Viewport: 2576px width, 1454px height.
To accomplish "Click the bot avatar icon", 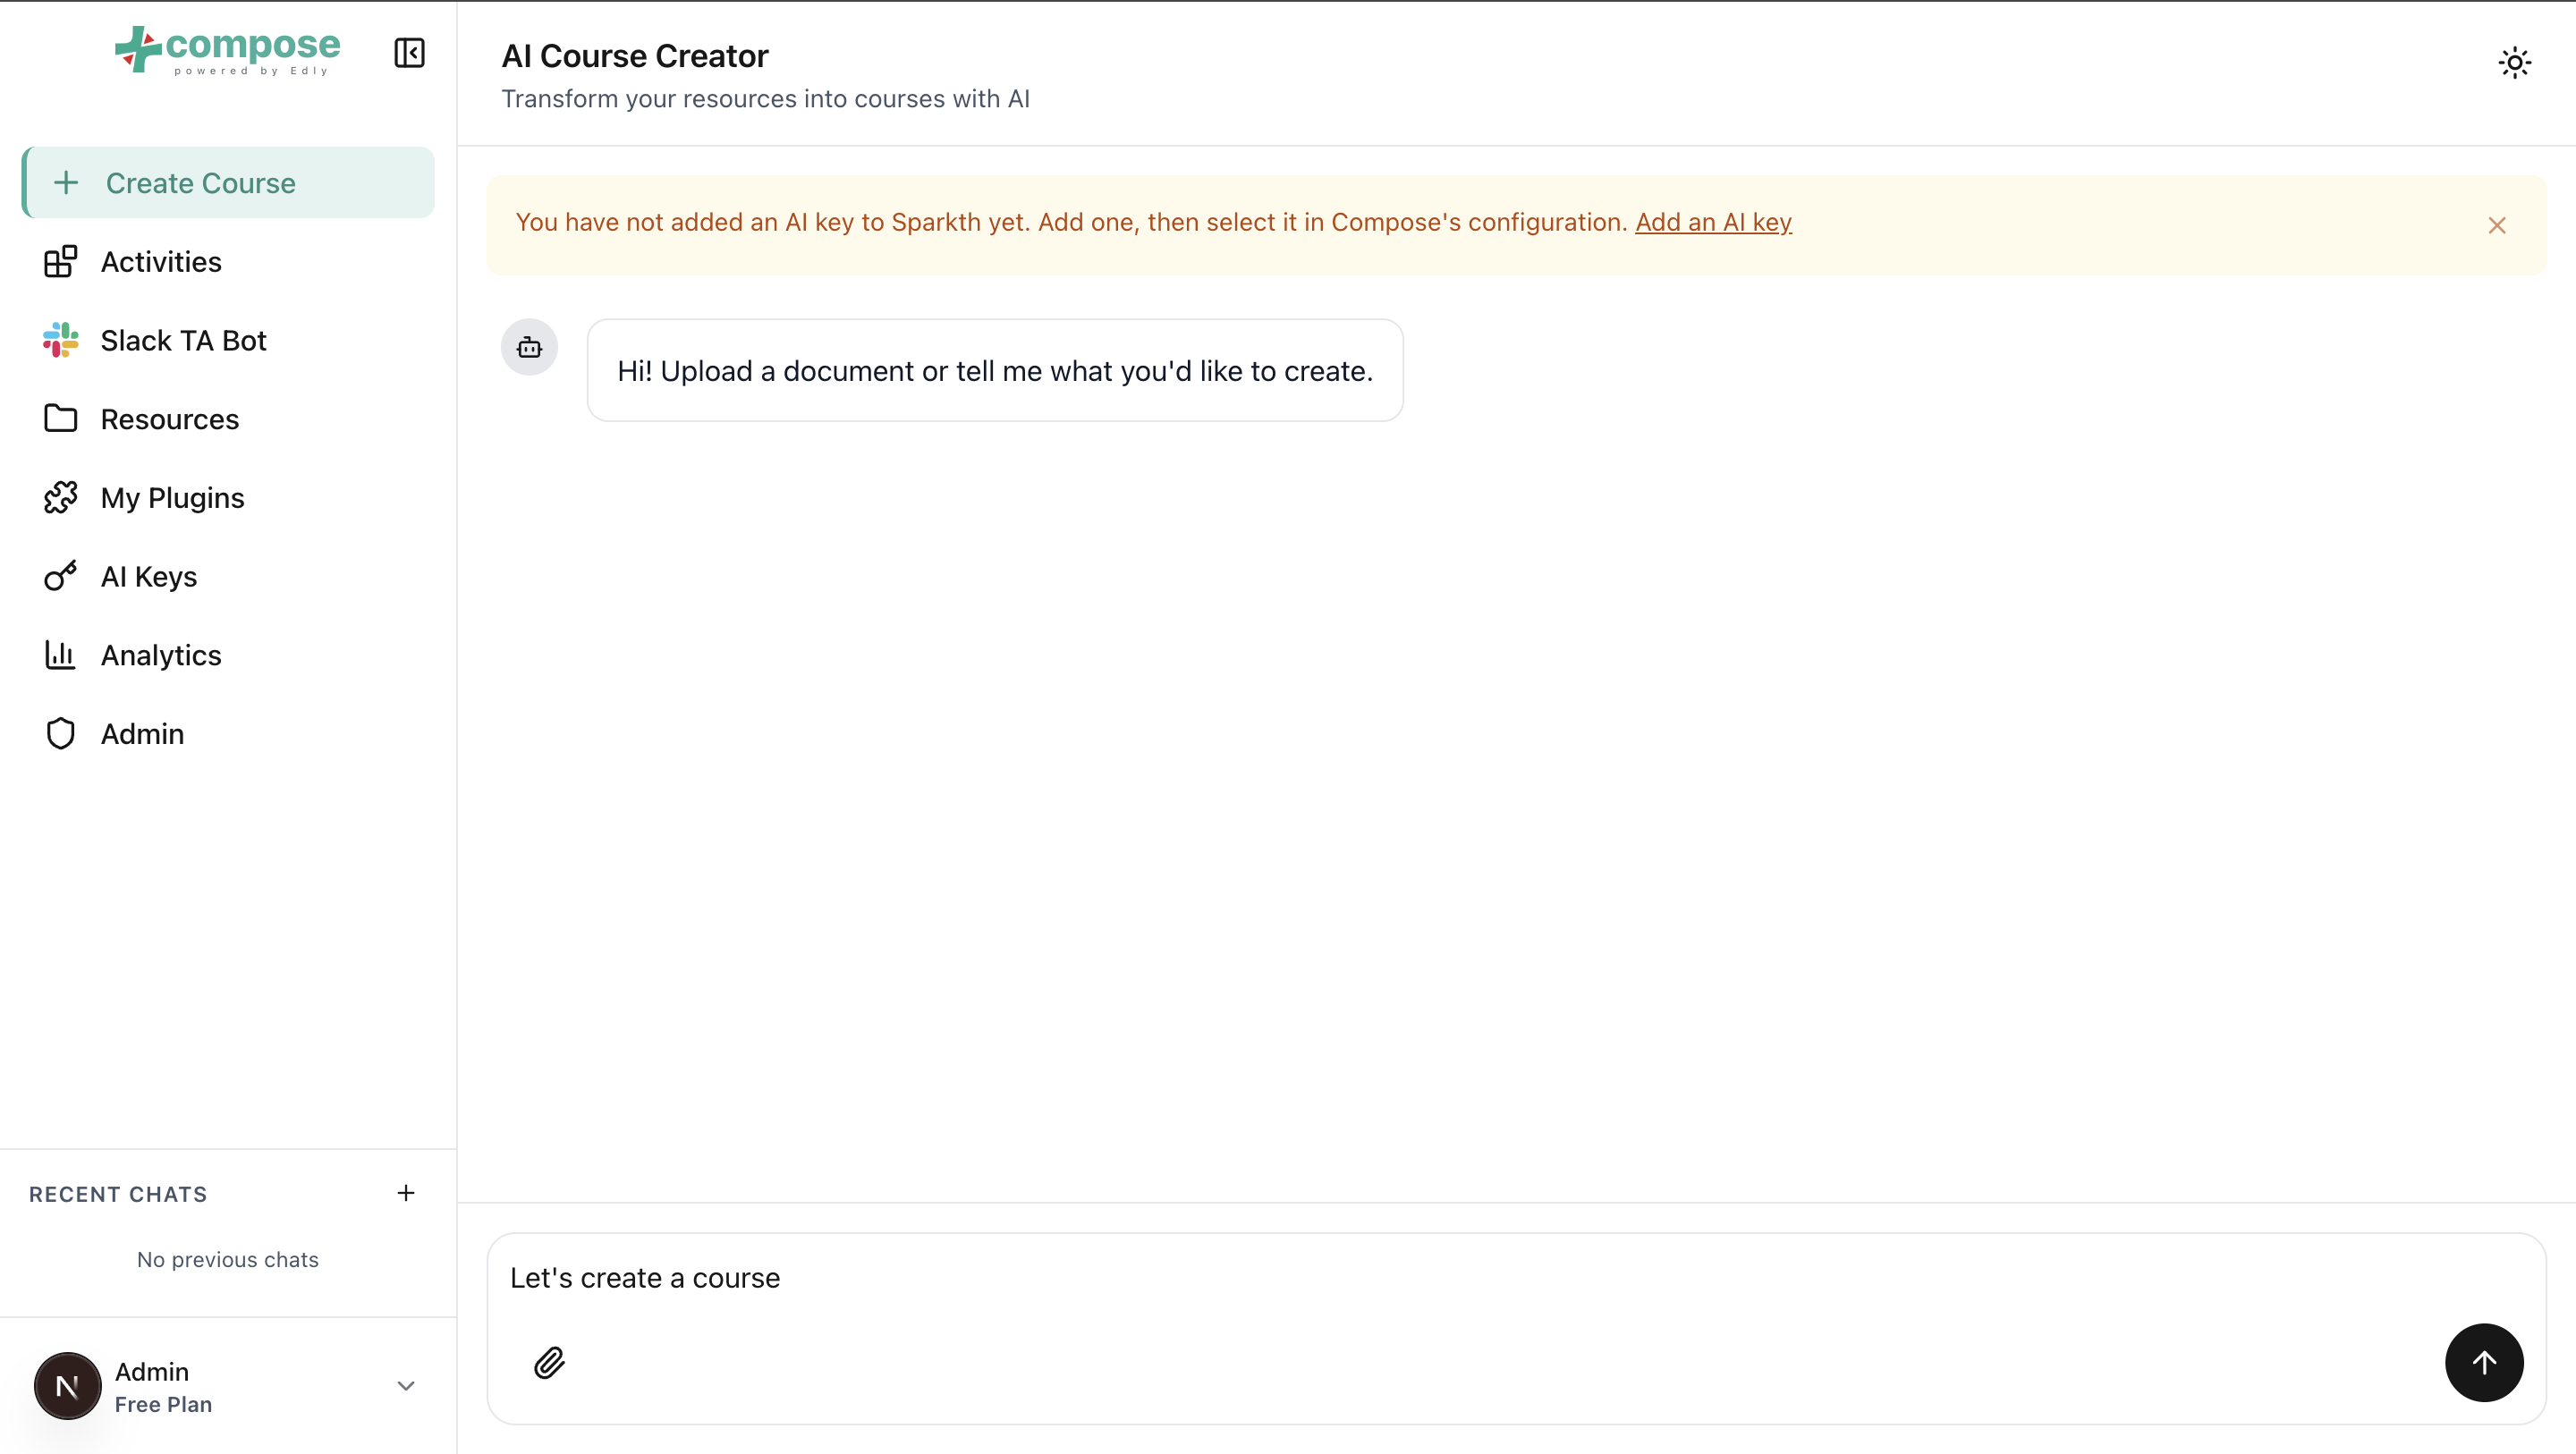I will click(x=529, y=347).
